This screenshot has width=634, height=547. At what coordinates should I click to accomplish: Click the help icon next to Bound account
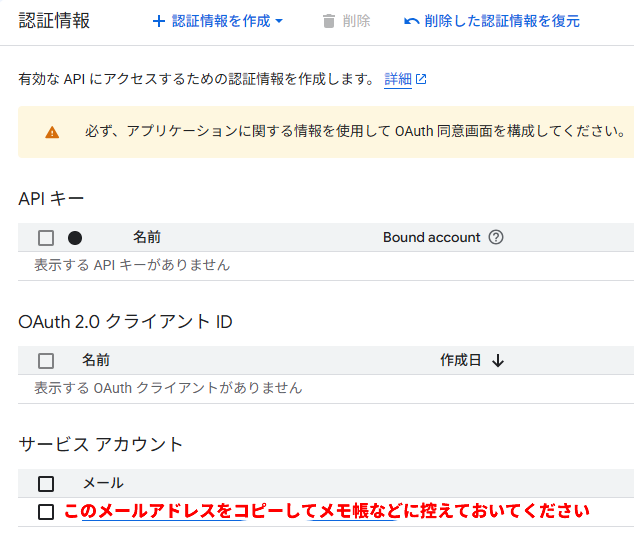[x=496, y=237]
